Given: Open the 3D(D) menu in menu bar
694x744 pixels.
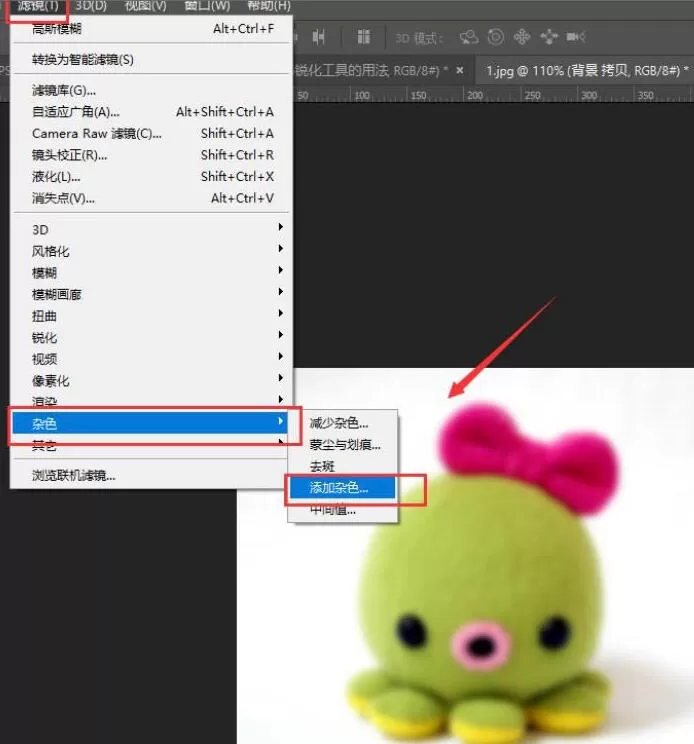Looking at the screenshot, I should [91, 6].
